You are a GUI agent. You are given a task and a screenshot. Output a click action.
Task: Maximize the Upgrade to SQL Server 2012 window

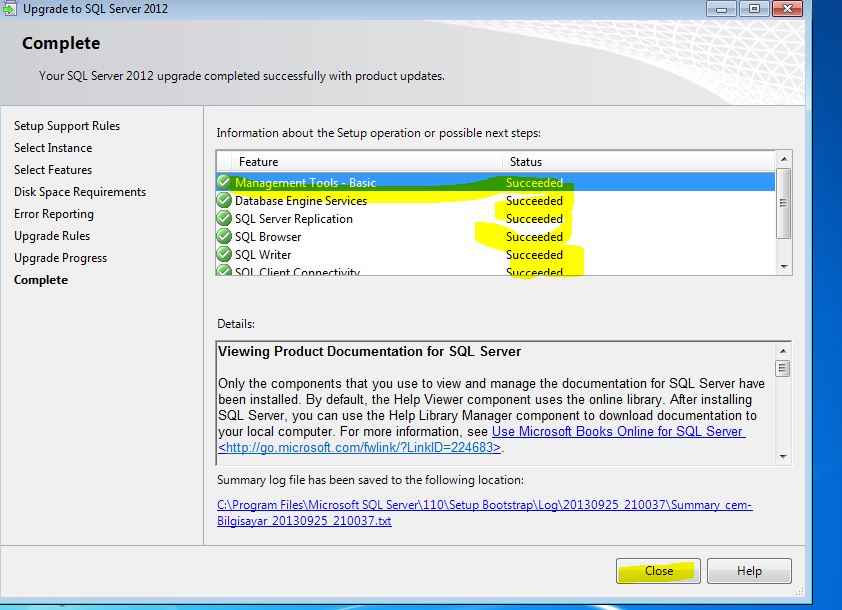[x=754, y=9]
